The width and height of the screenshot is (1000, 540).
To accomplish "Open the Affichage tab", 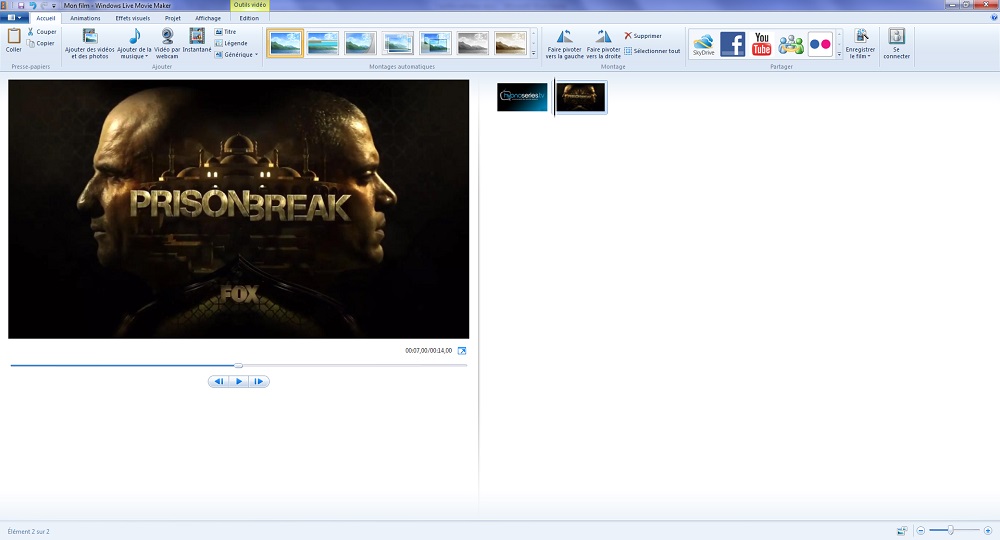I will tap(208, 18).
